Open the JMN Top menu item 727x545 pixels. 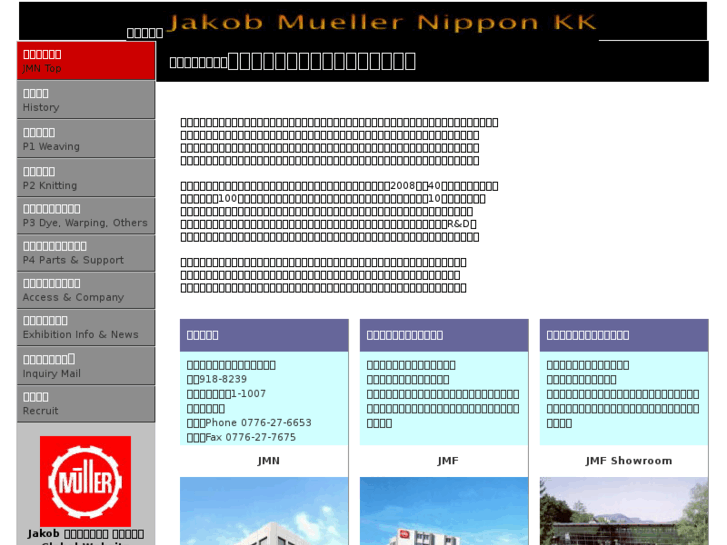tap(86, 61)
